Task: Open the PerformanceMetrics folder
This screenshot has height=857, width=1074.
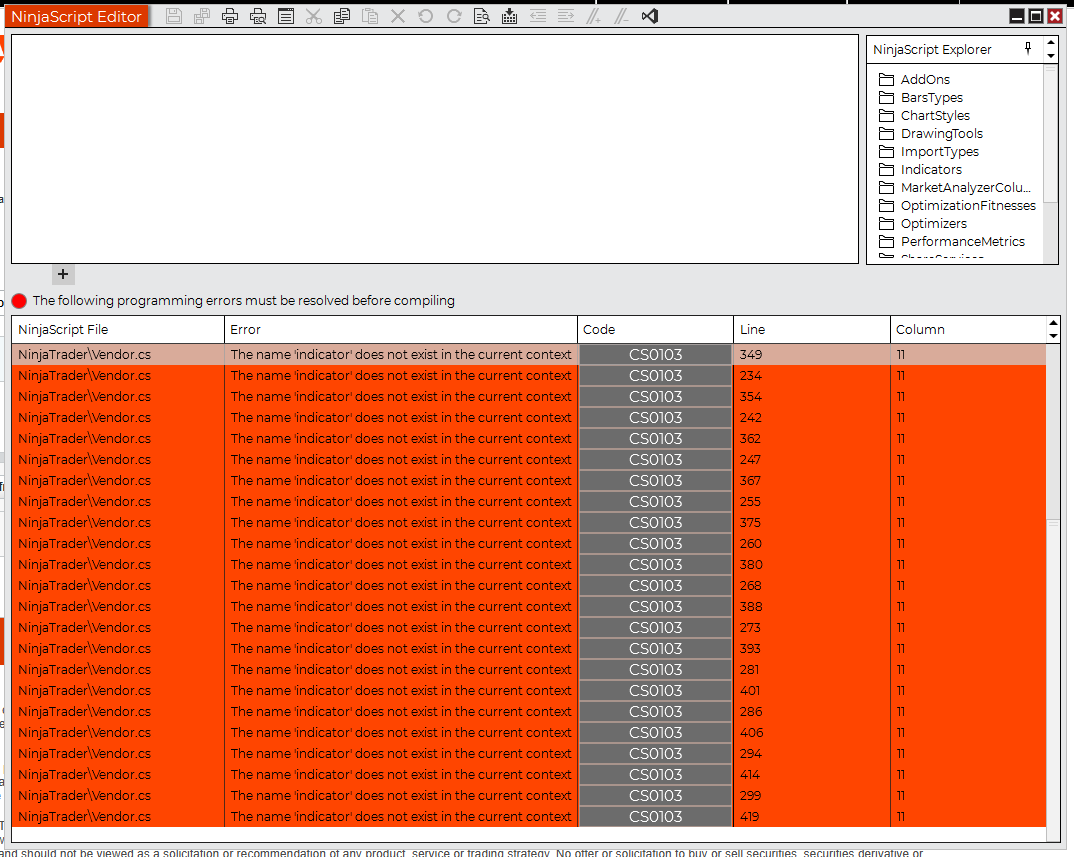Action: point(951,241)
